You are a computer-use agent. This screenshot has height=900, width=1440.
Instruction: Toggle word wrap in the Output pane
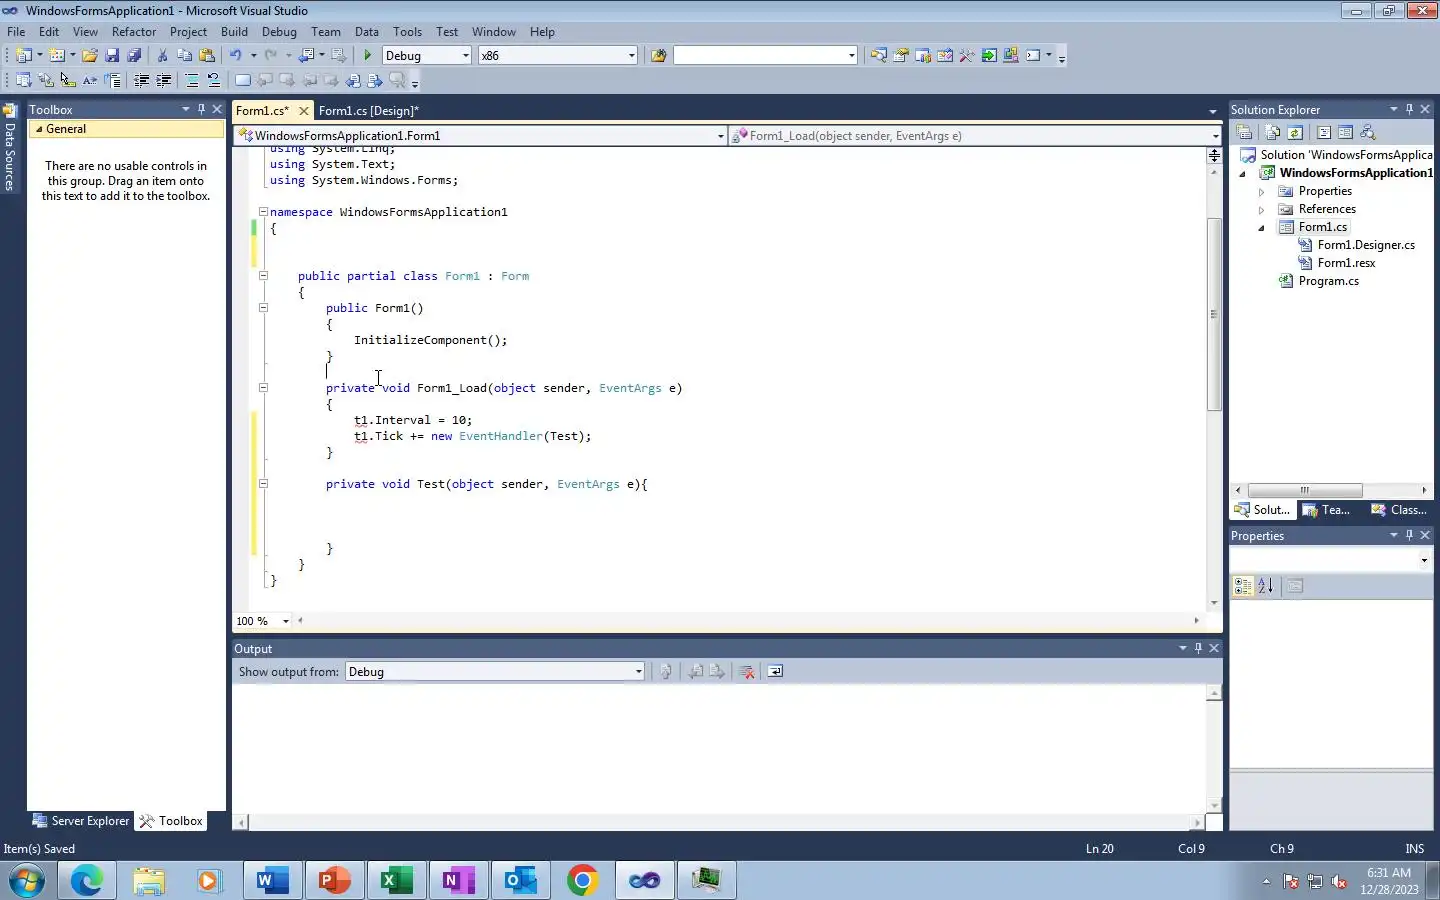click(775, 672)
